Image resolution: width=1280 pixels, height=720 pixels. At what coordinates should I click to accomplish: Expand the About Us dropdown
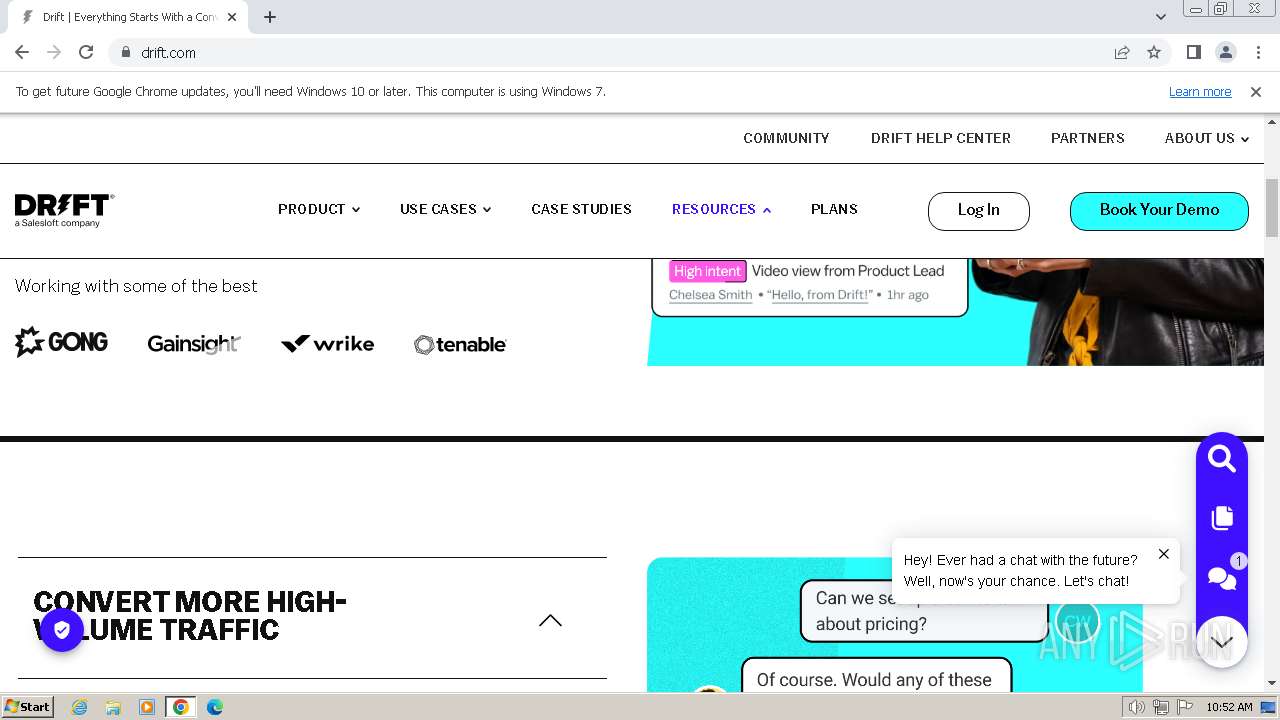point(1206,138)
